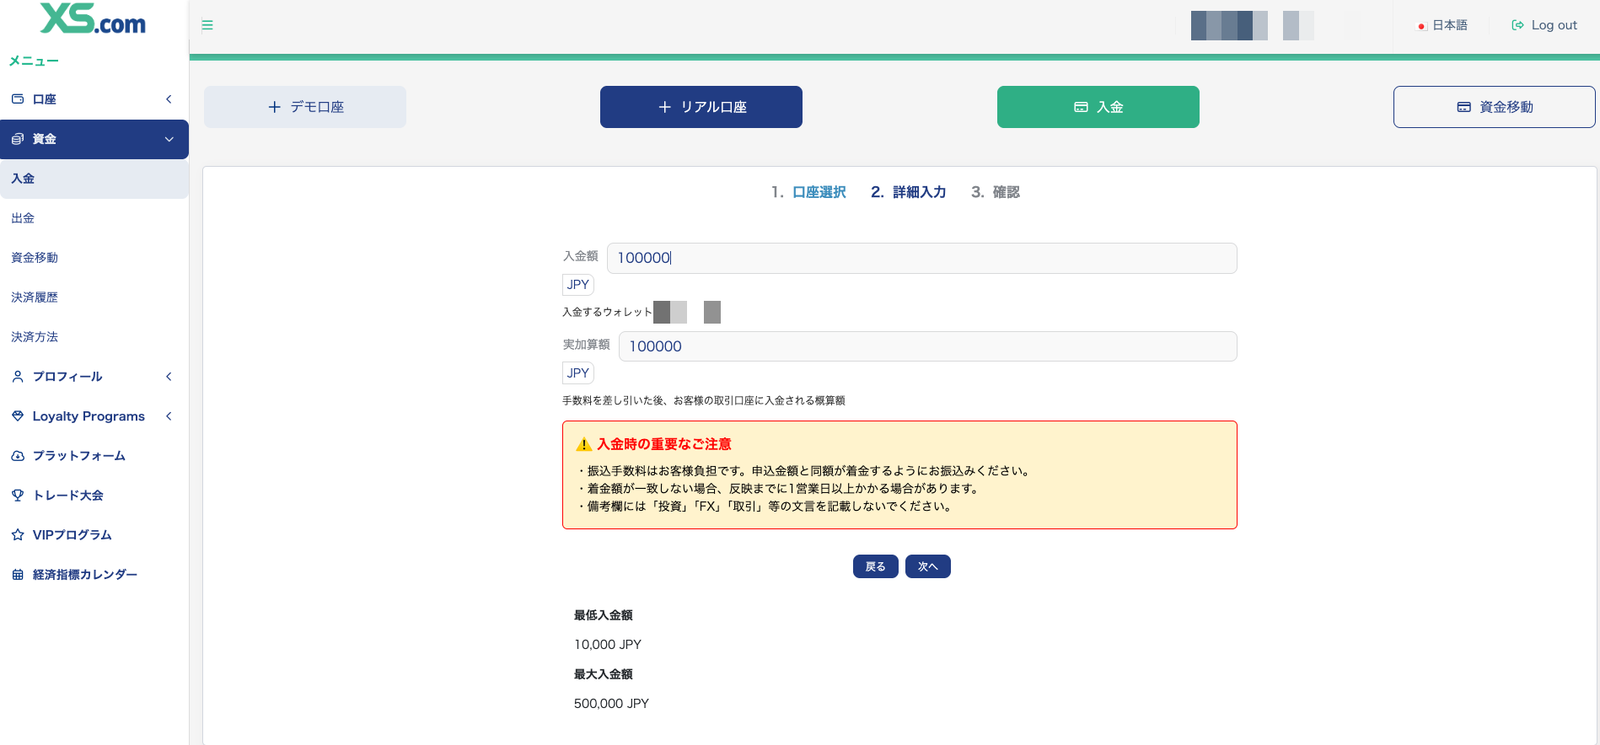Click the 入金するウォレット label
Viewport: 1600px width, 745px height.
pyautogui.click(x=607, y=313)
